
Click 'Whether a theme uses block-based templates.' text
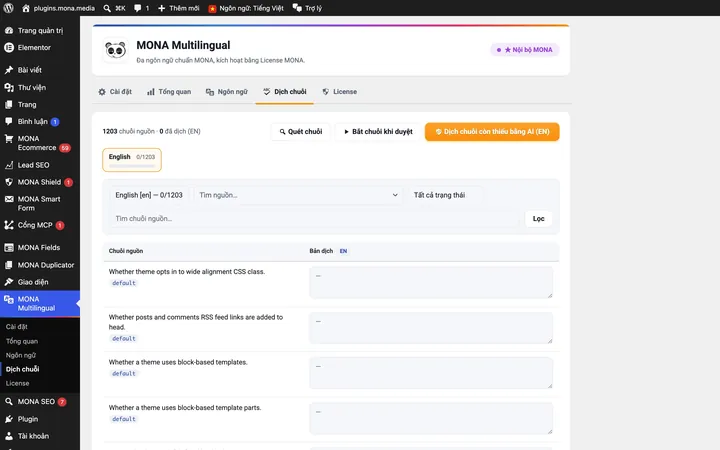click(178, 362)
